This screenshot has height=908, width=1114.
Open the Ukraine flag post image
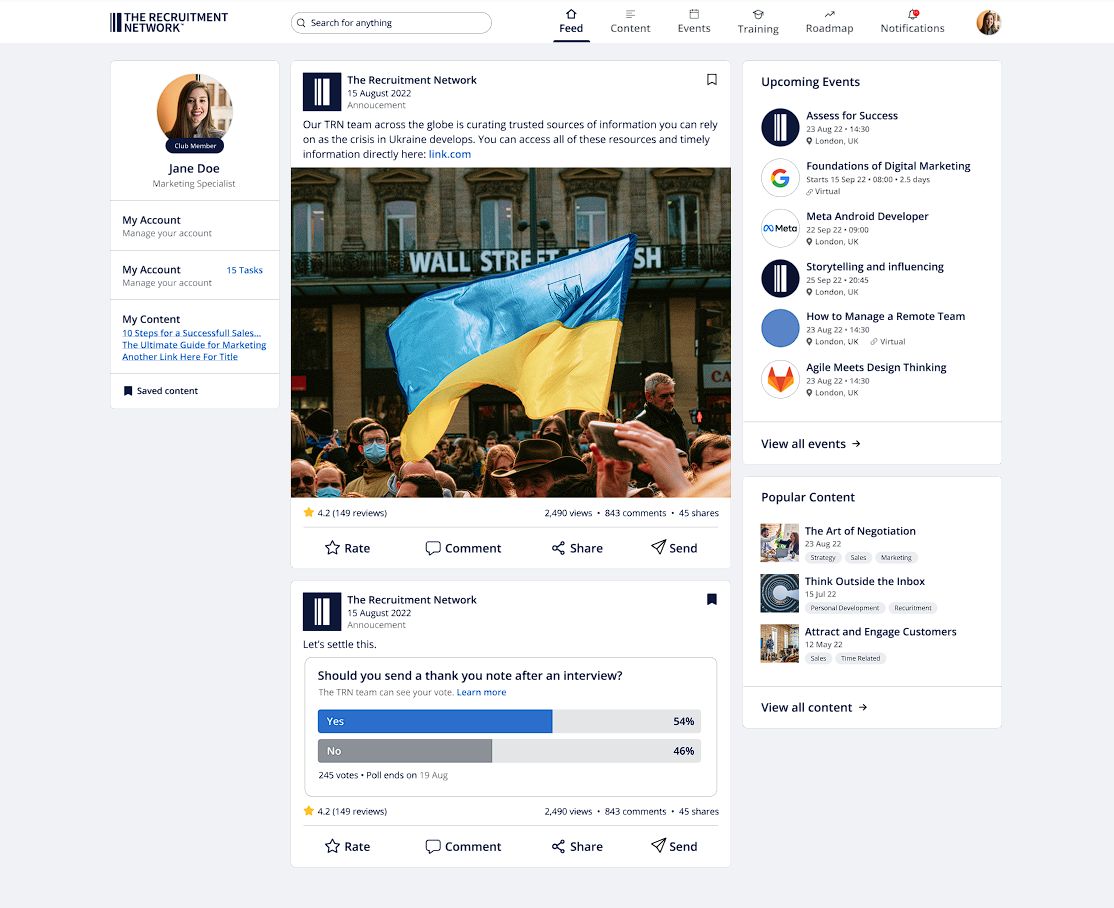click(x=511, y=333)
